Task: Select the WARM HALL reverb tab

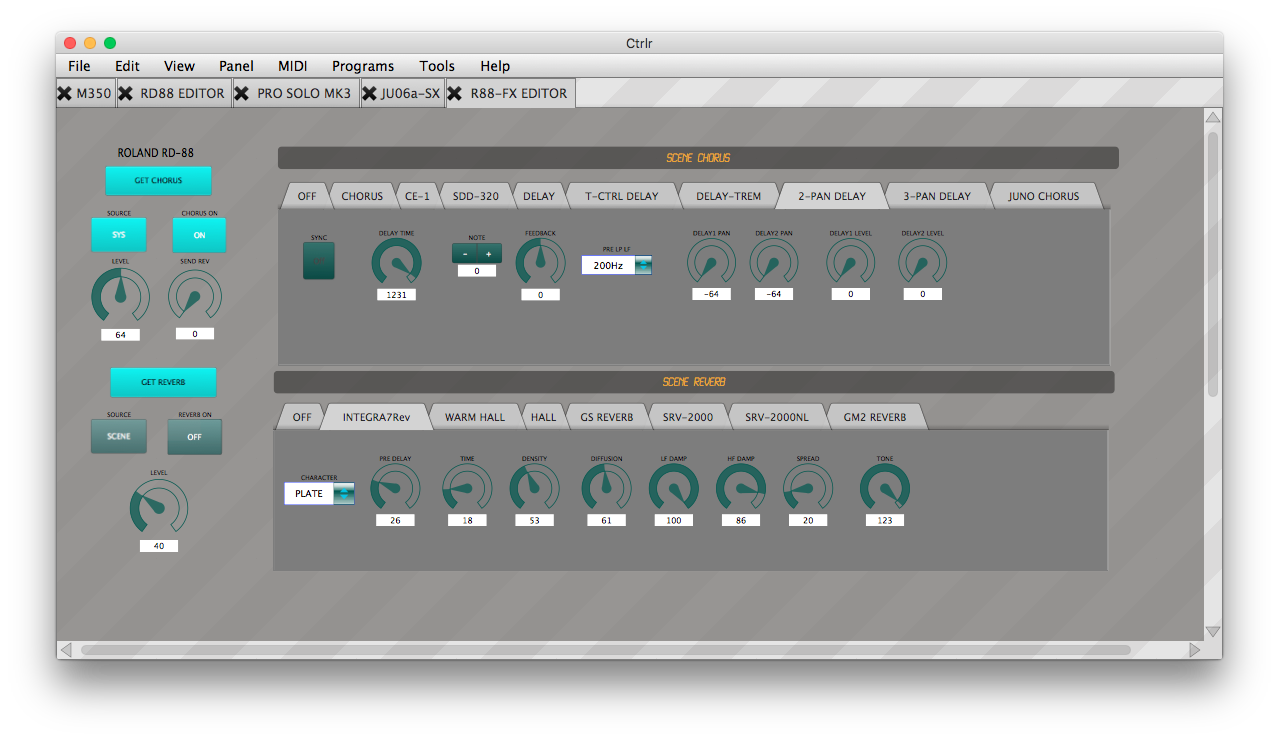Action: (x=475, y=417)
